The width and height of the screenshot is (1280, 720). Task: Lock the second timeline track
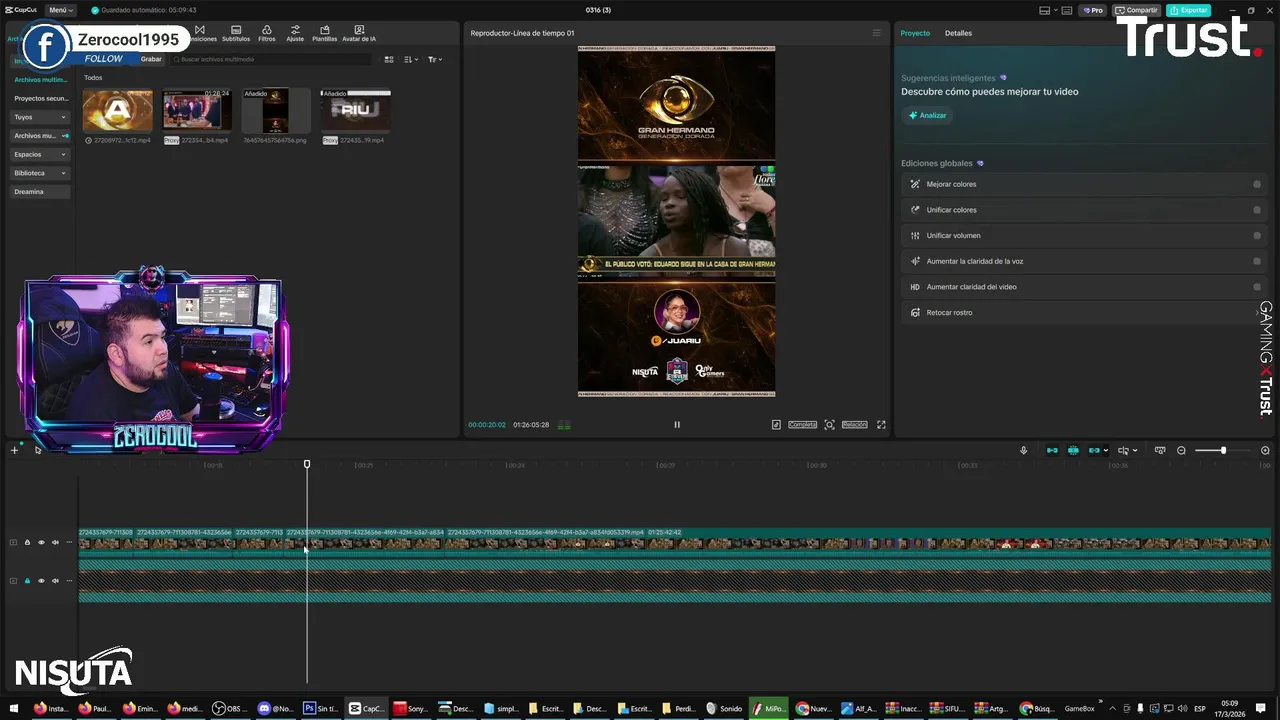(x=27, y=580)
